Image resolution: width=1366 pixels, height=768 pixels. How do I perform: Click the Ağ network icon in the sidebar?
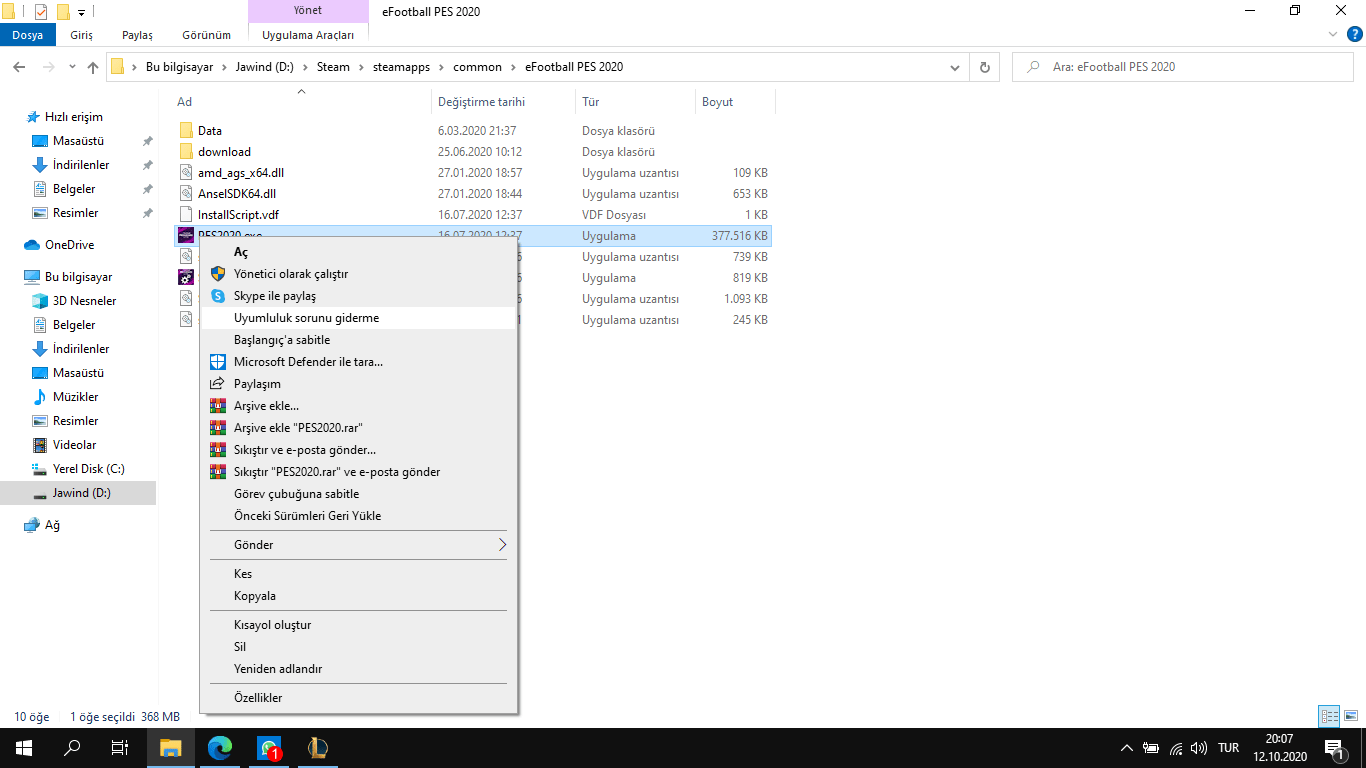tap(32, 525)
